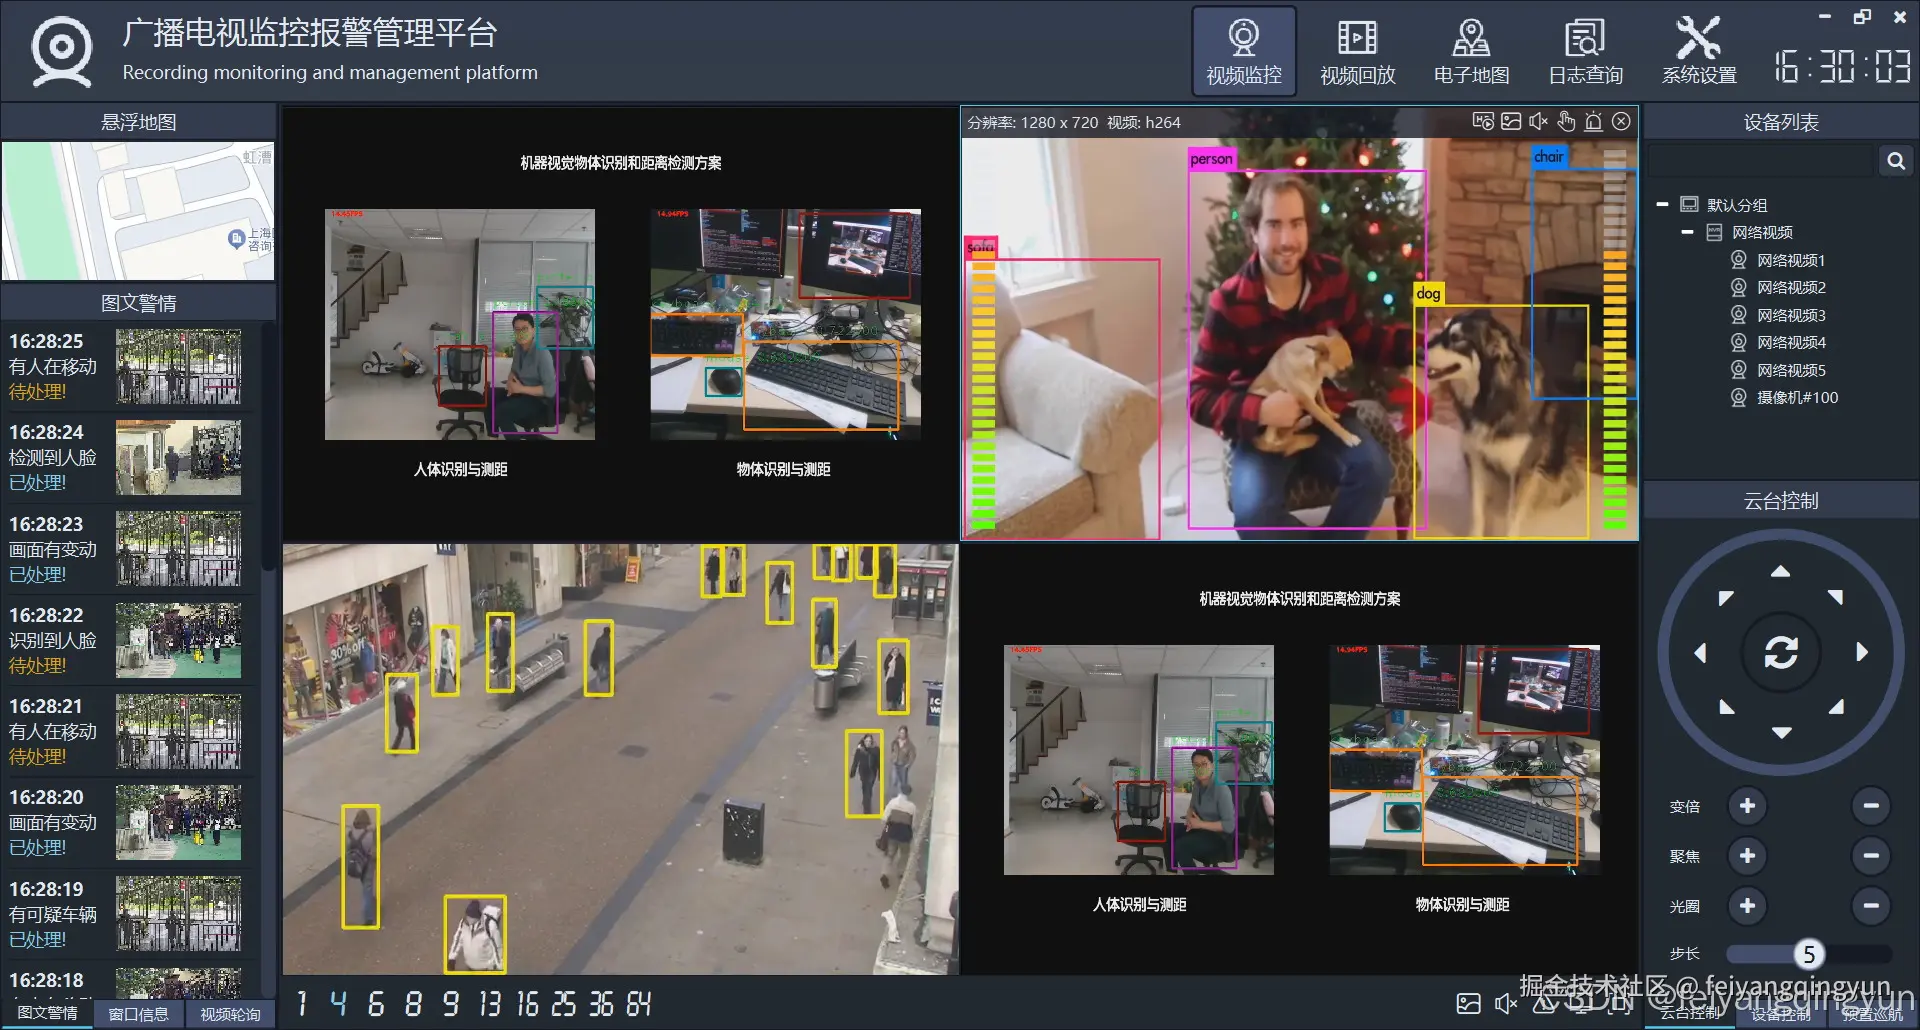
Task: Set layout to 9 video windows
Action: pyautogui.click(x=451, y=1004)
